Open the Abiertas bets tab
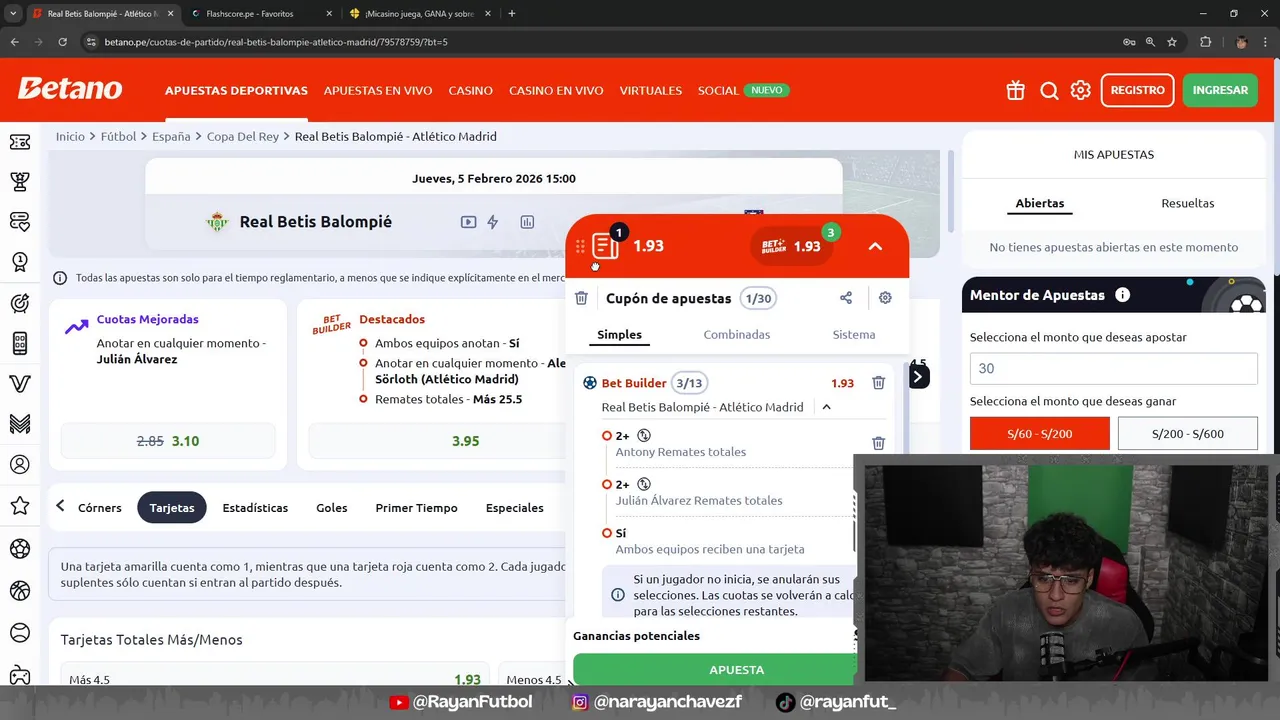Screen dimensions: 1280x720 click(x=1040, y=203)
